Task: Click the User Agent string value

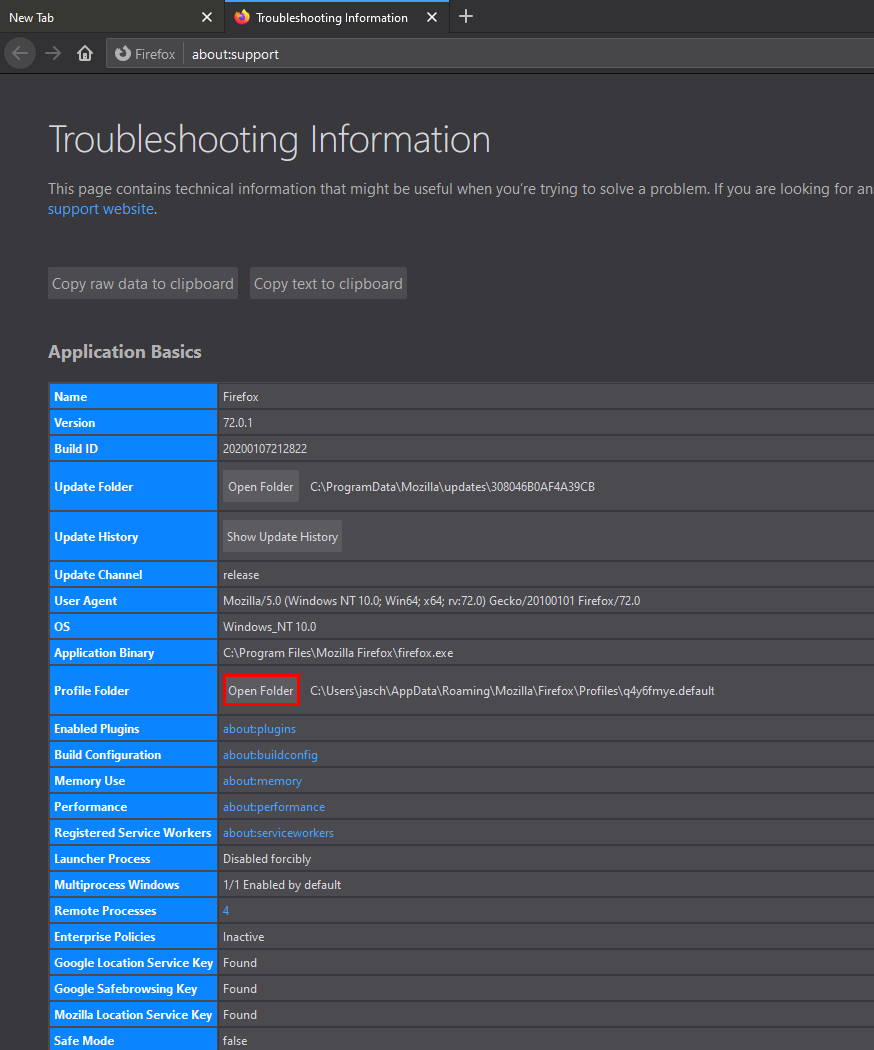Action: [x=431, y=601]
